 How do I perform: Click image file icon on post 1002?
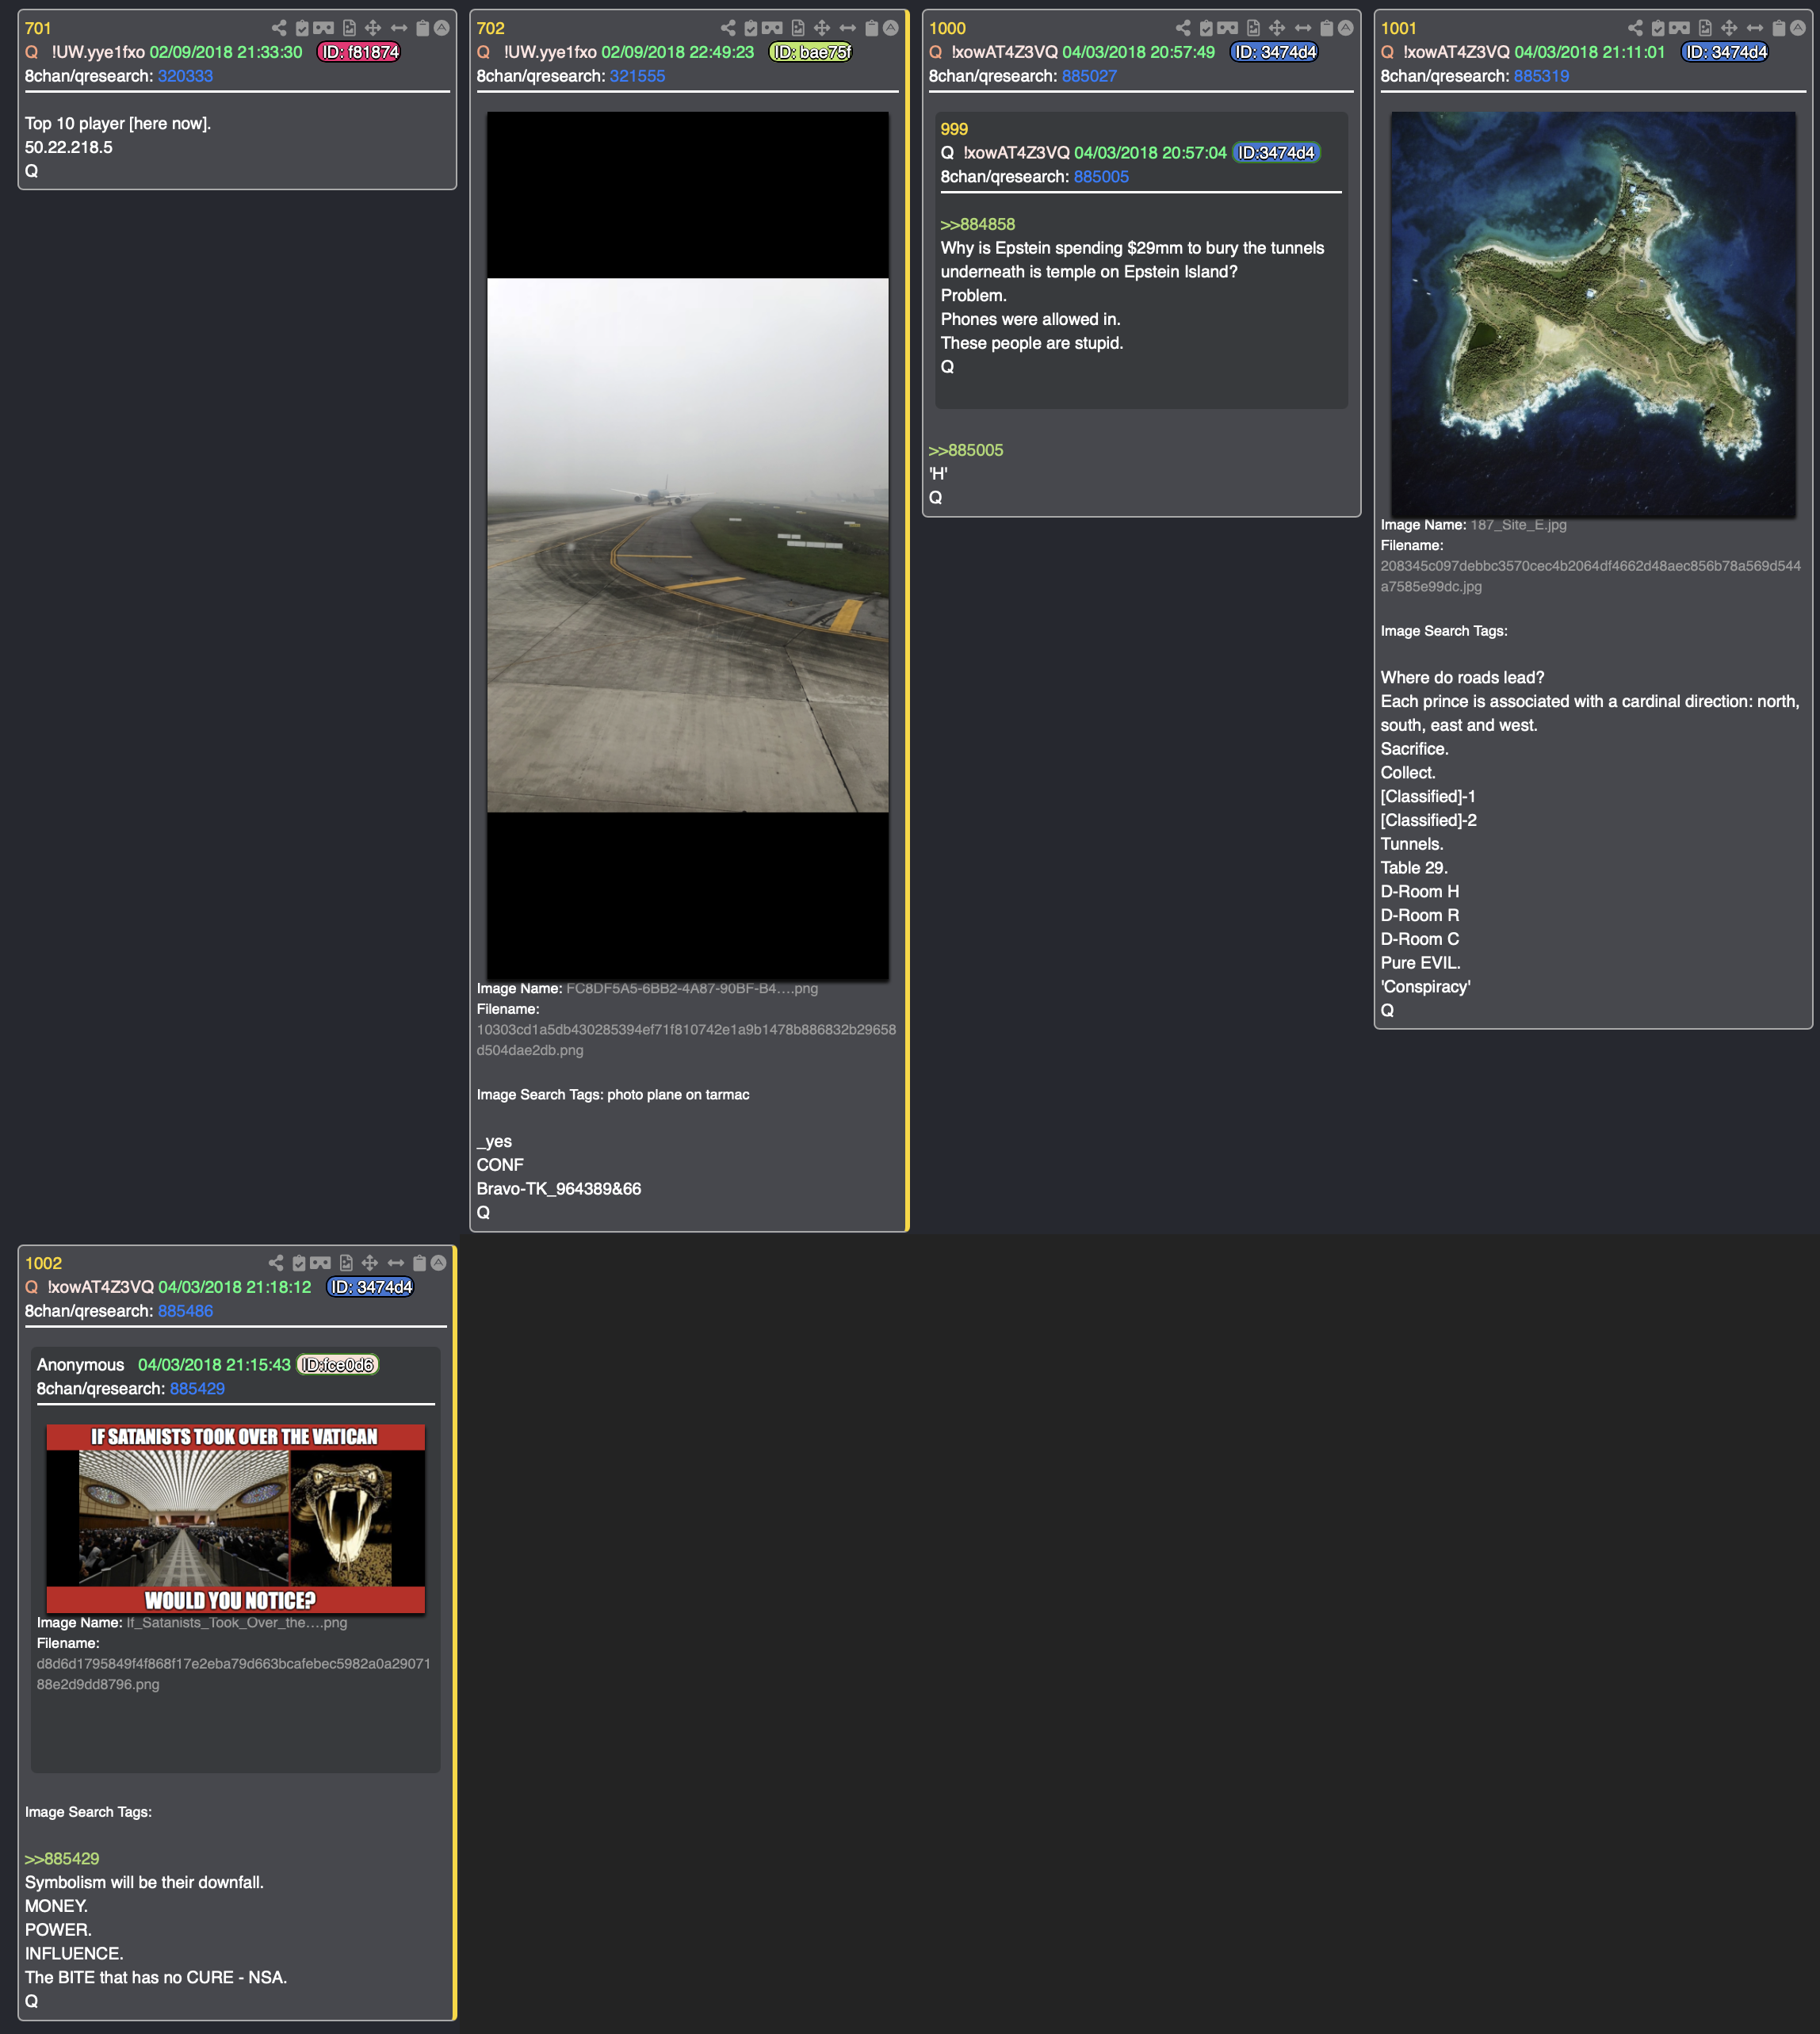(346, 1263)
